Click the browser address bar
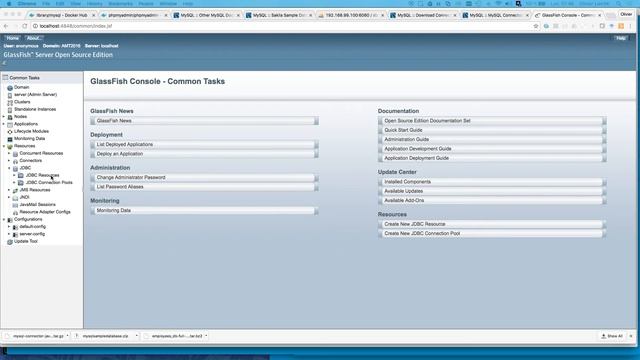Screen dimensions: 640x360 pos(286,26)
